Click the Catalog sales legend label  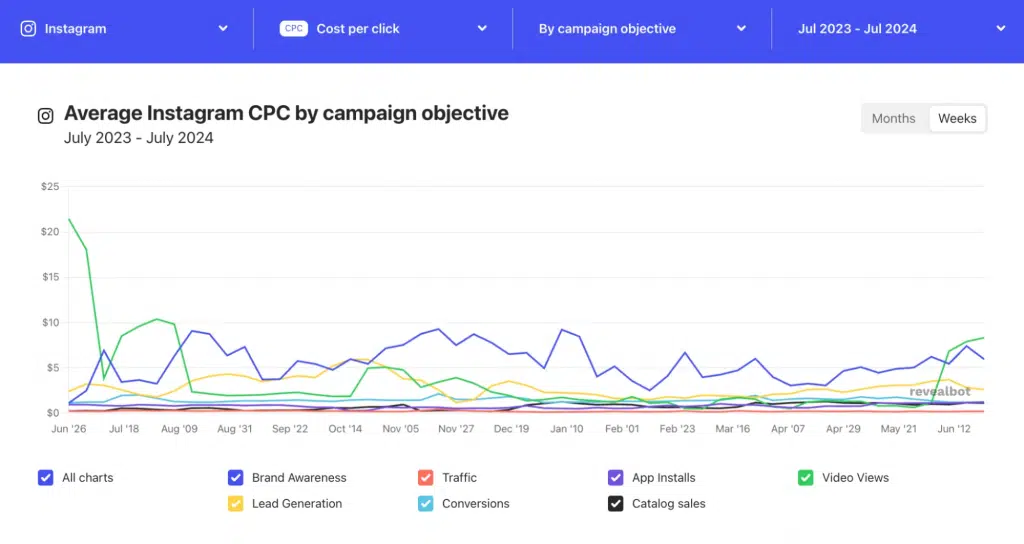tap(668, 504)
